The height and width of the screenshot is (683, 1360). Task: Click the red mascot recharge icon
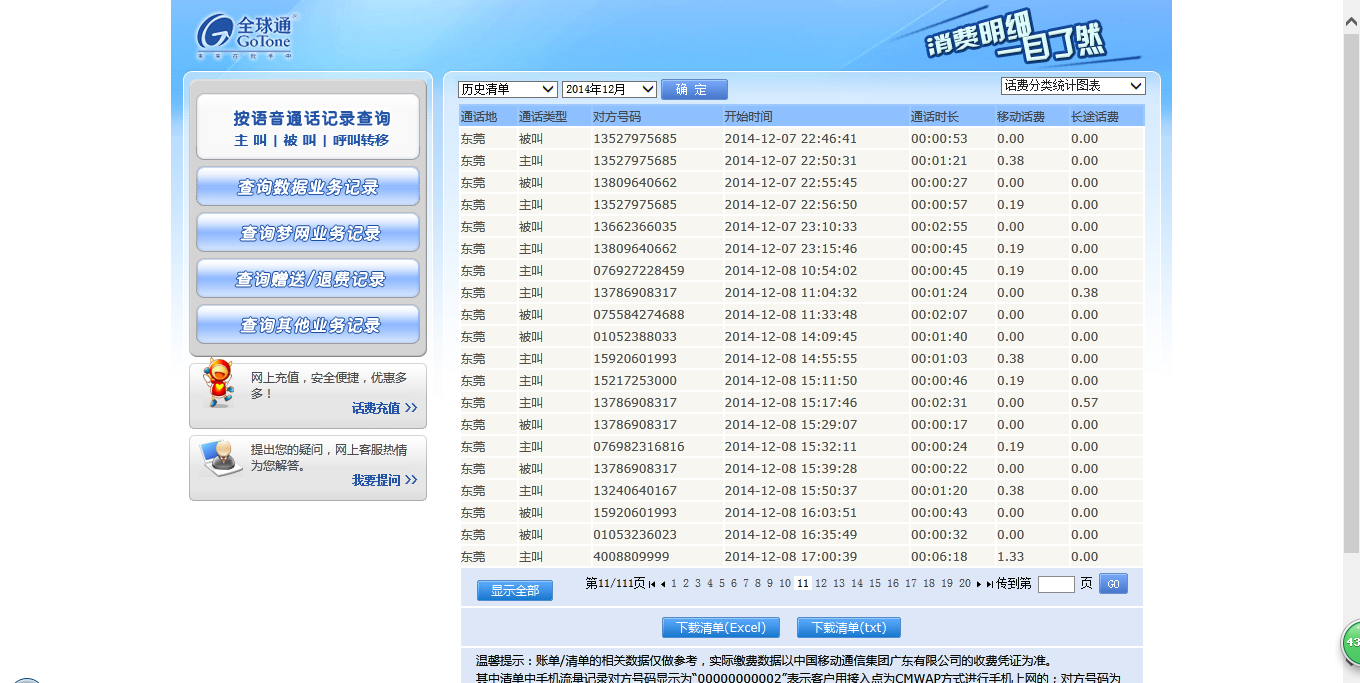(x=218, y=383)
